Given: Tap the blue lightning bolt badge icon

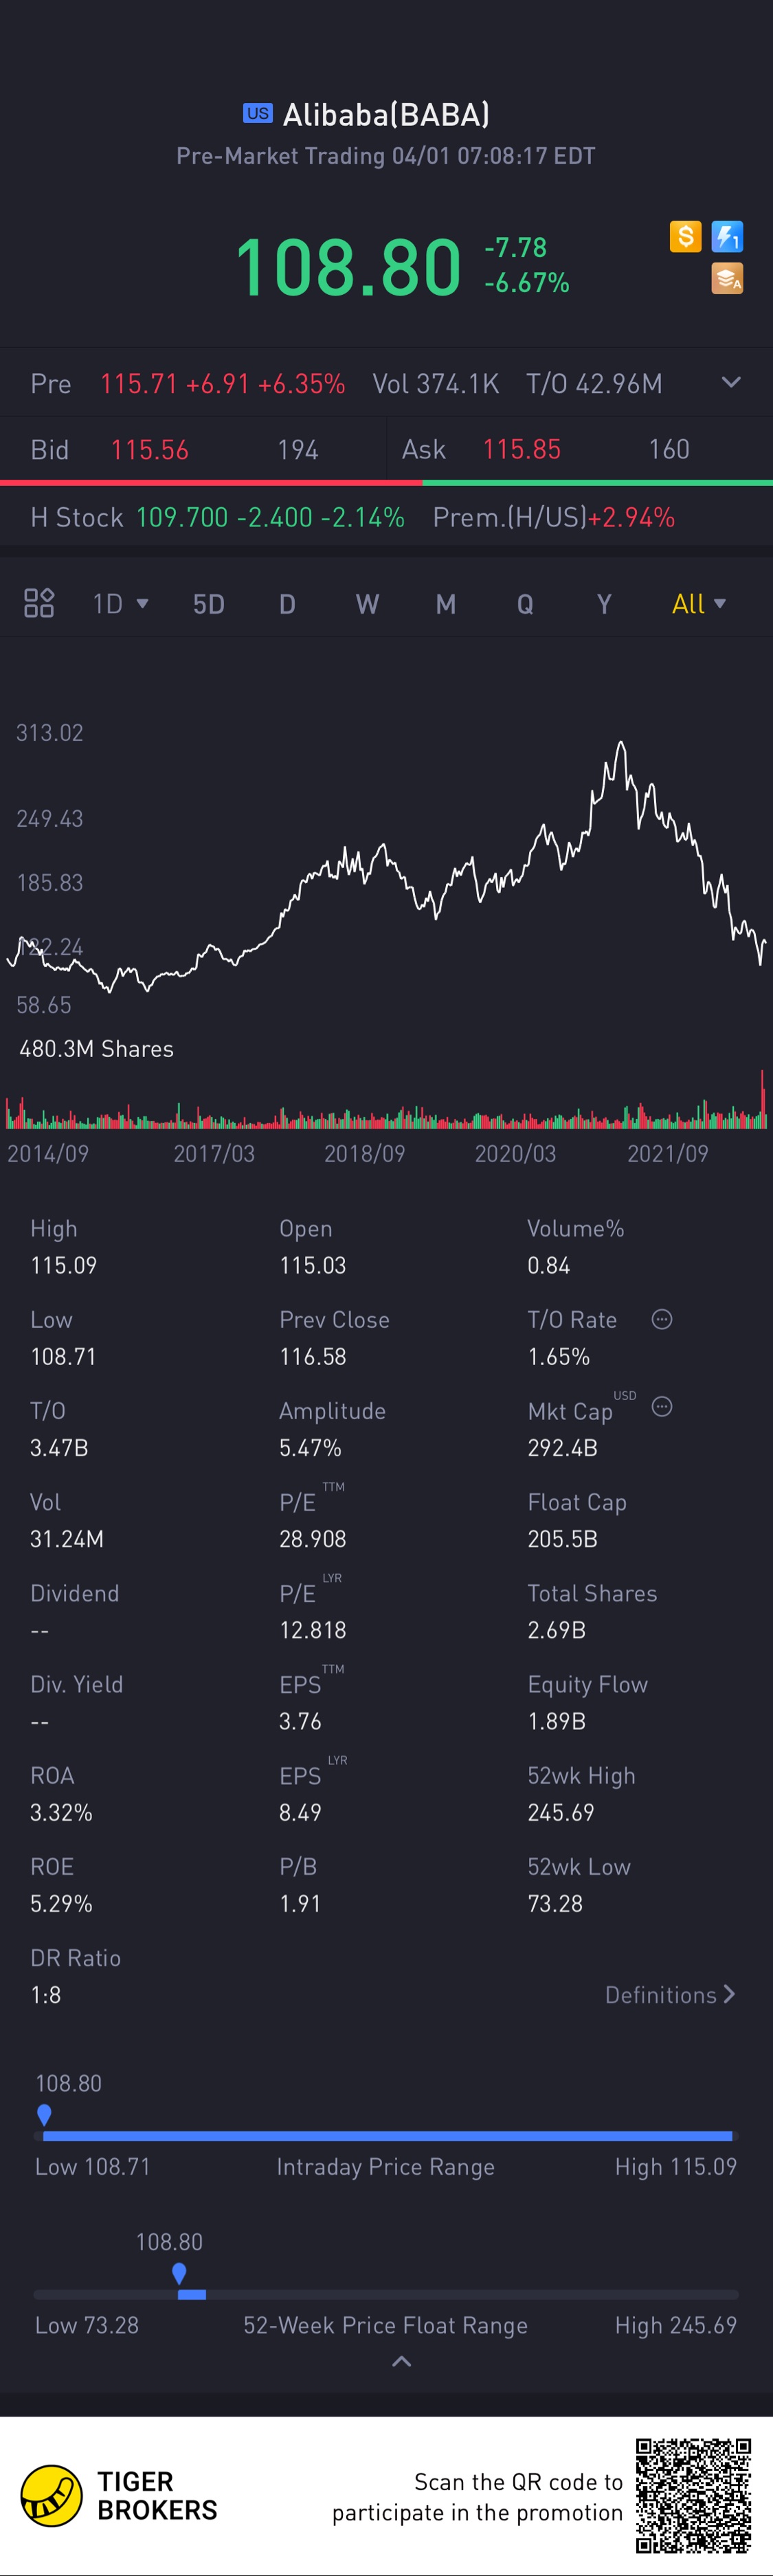Looking at the screenshot, I should tap(727, 237).
